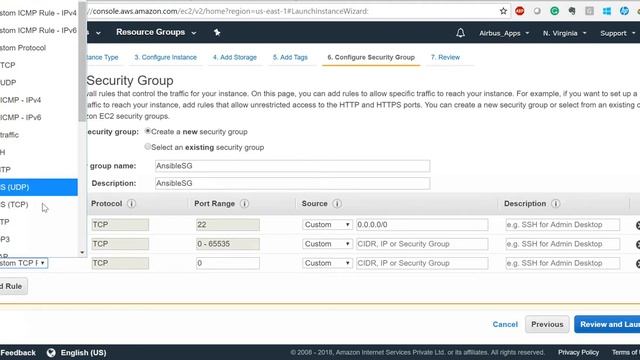Image resolution: width=640 pixels, height=360 pixels.
Task: Click the Cancel link
Action: tap(505, 324)
